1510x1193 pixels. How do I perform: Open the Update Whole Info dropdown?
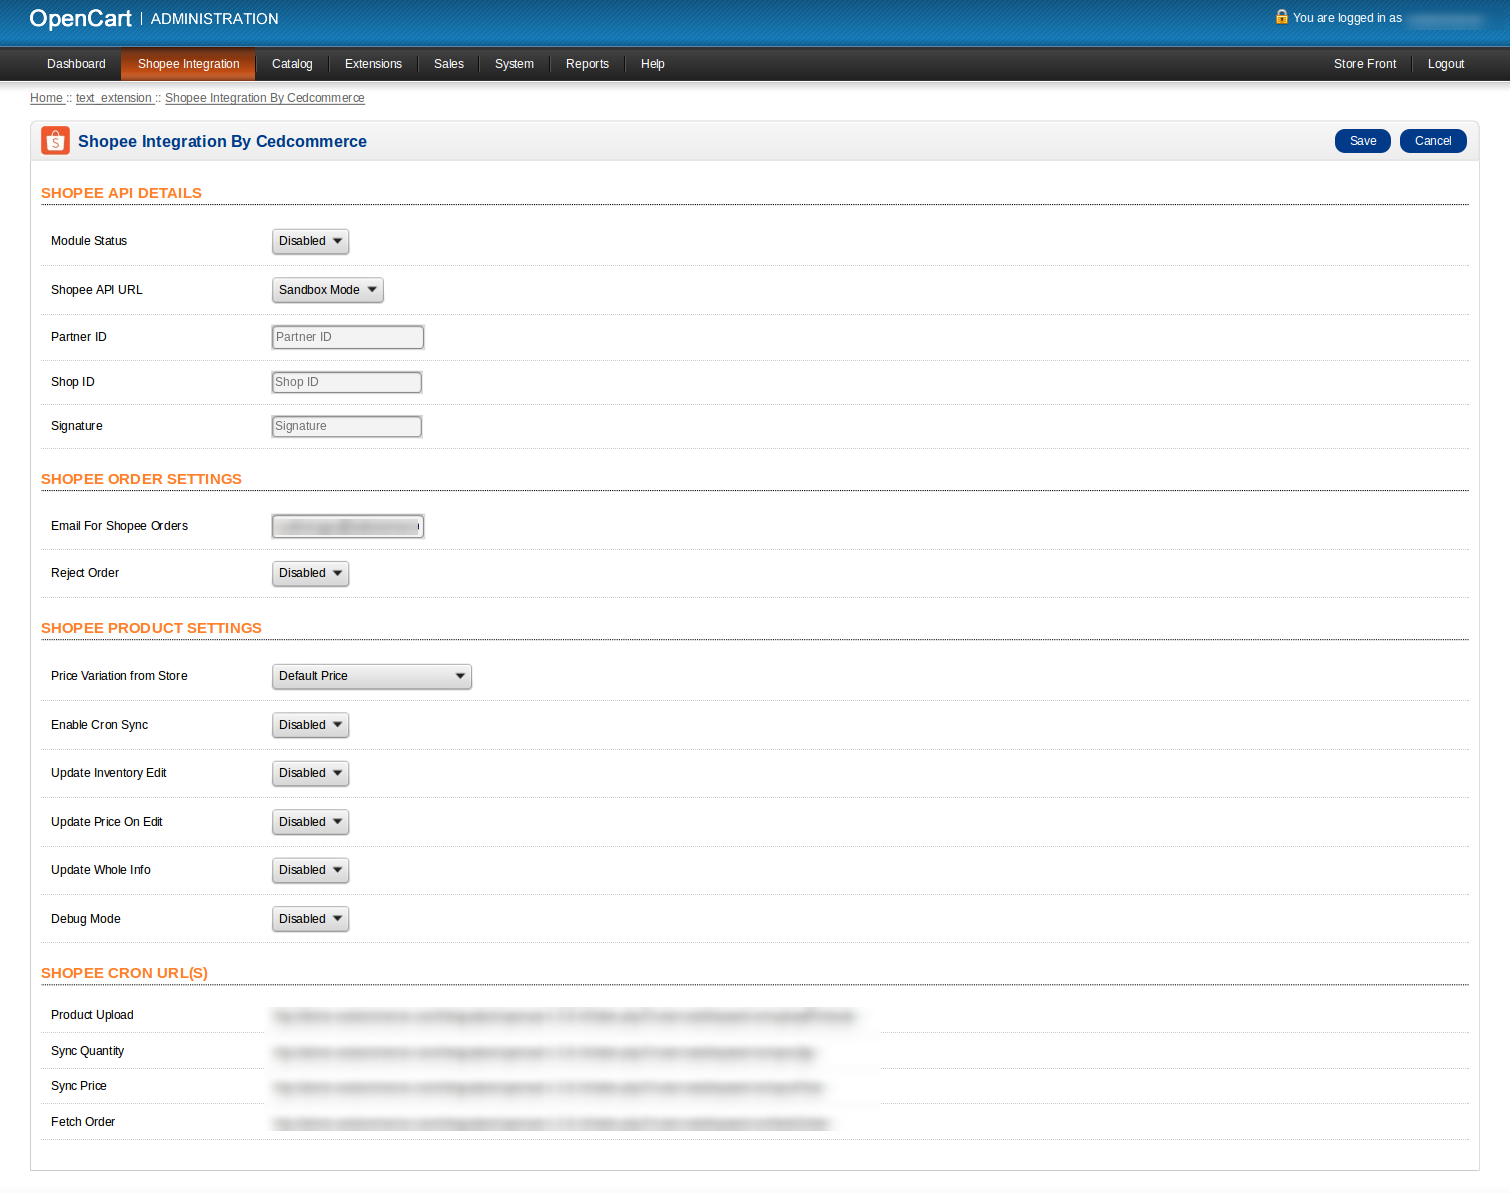[x=310, y=870]
